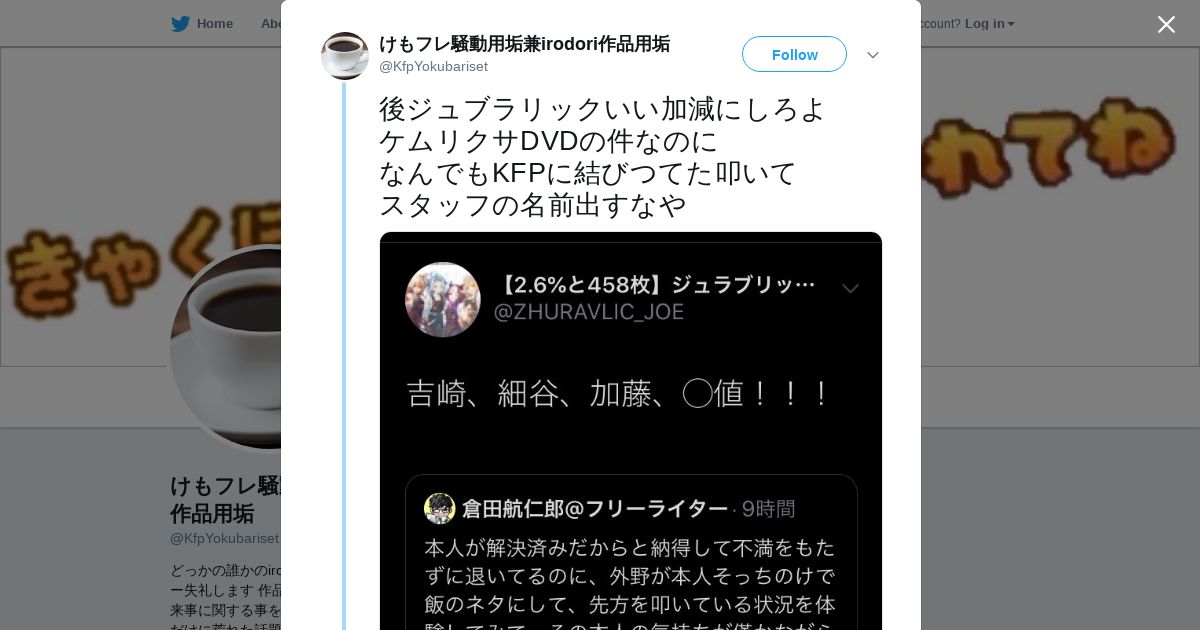Open the About menu item in top bar
This screenshot has width=1200, height=630.
point(270,23)
